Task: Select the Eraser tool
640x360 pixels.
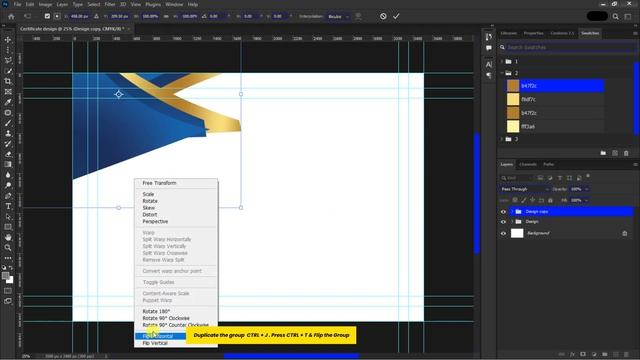Action: tap(8, 154)
